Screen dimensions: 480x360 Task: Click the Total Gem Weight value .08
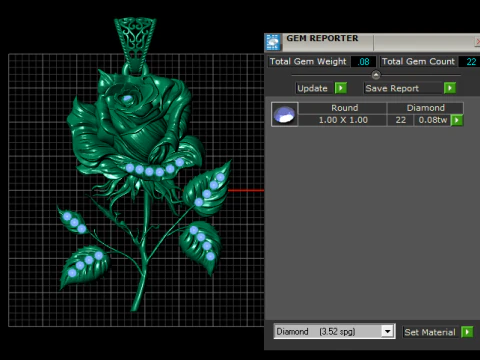point(363,62)
